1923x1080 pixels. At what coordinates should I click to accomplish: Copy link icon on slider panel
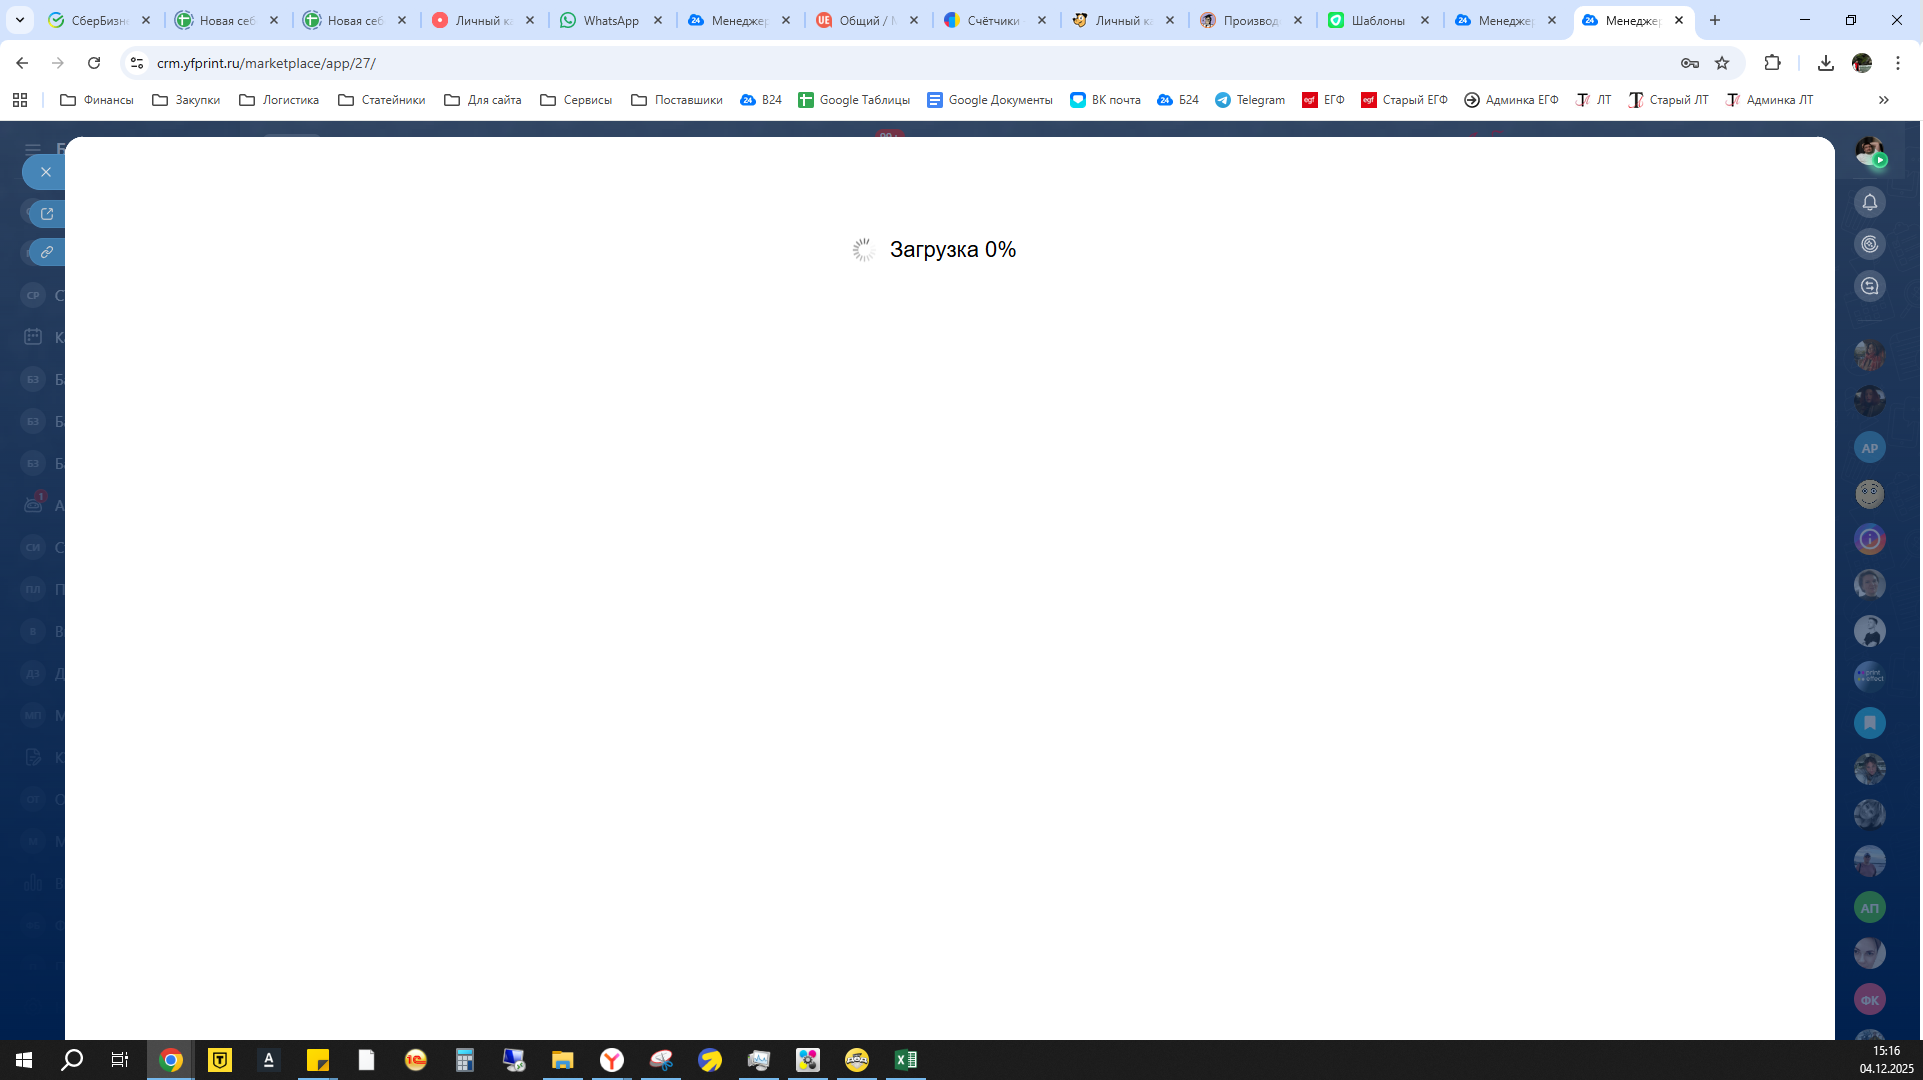click(x=47, y=252)
